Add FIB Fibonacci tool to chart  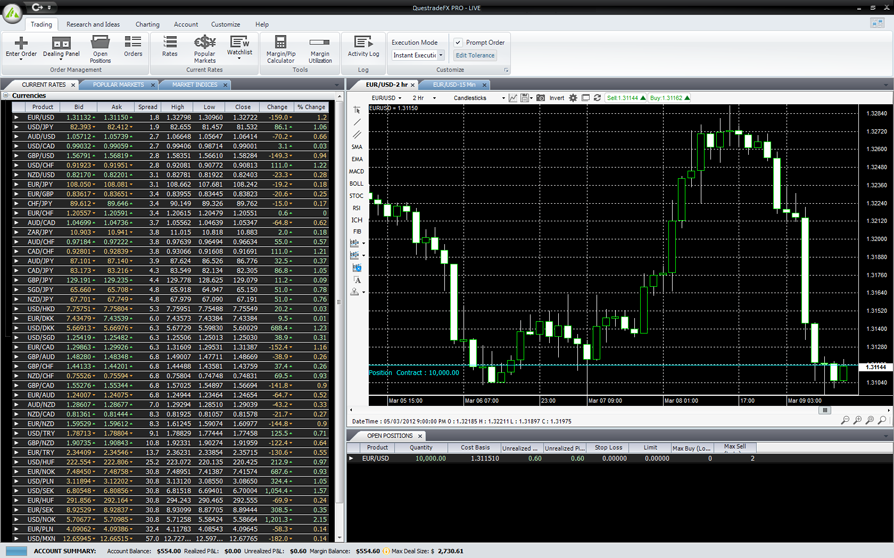[x=357, y=232]
